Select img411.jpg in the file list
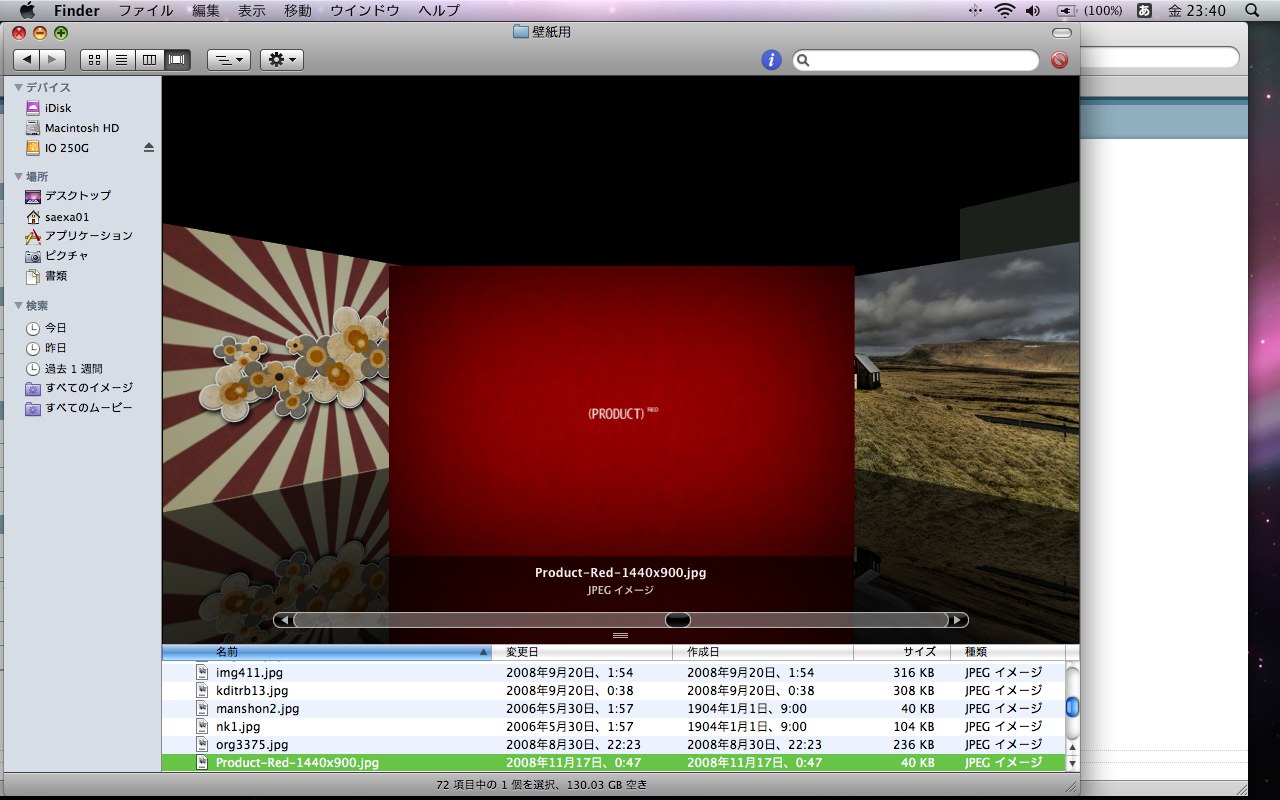 pos(613,673)
